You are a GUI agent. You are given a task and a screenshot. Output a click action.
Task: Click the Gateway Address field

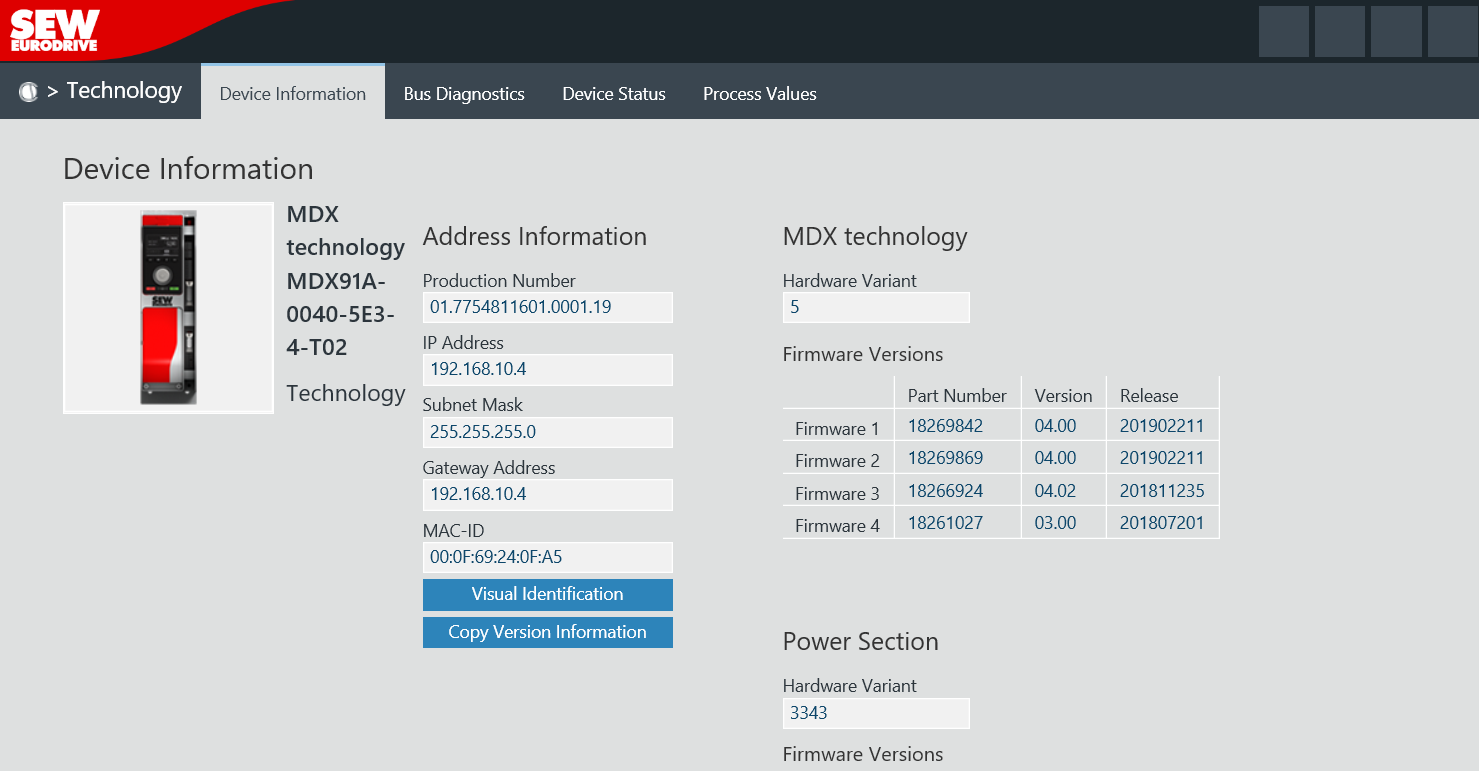pos(547,494)
